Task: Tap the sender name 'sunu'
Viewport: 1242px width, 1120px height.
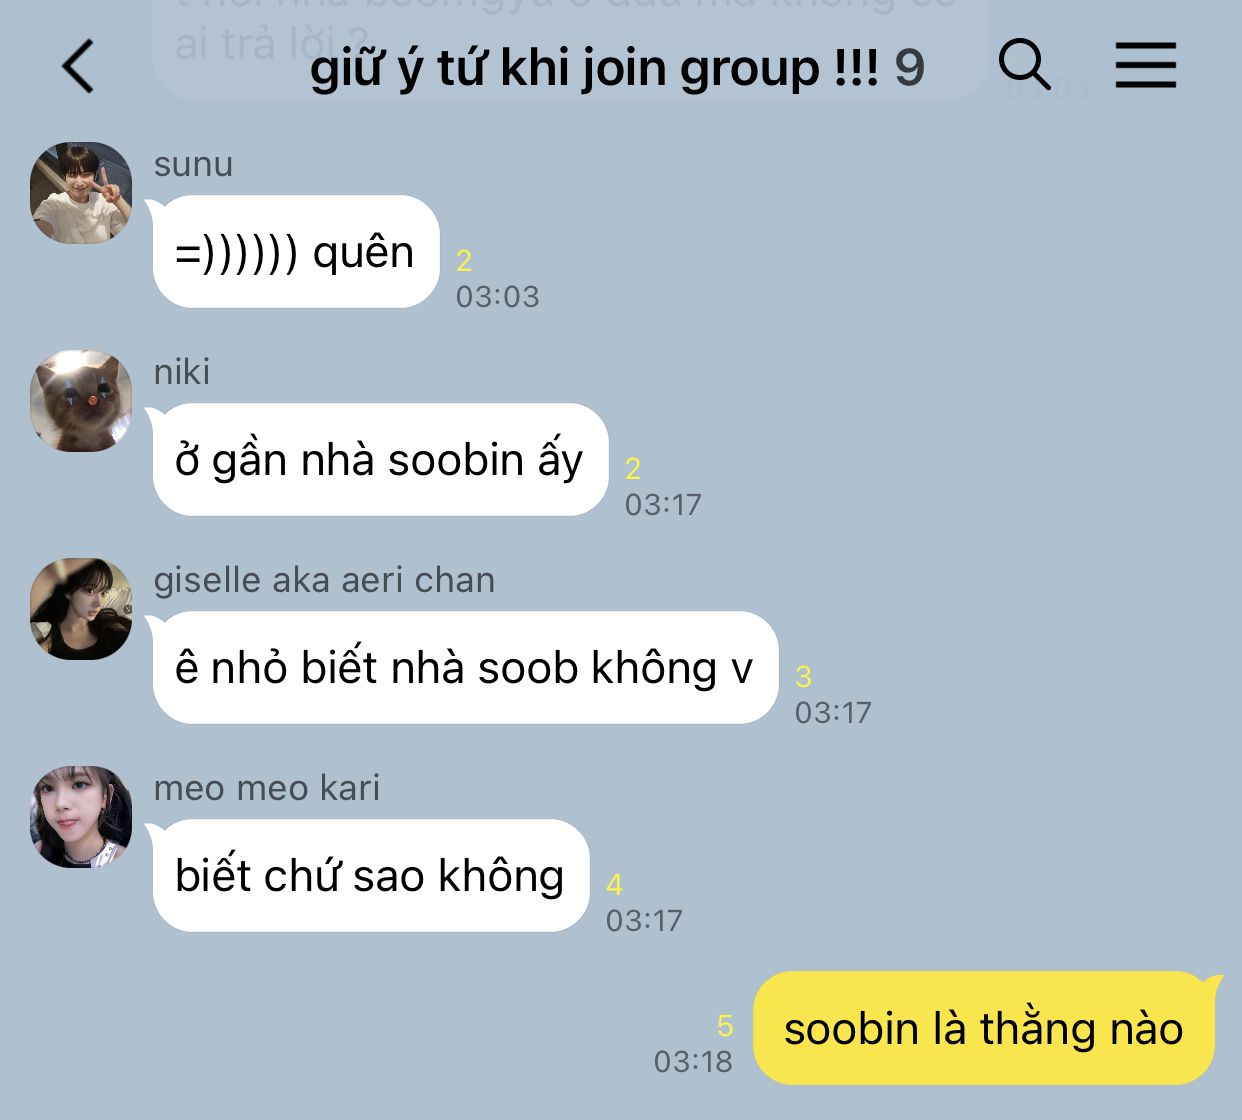Action: coord(193,164)
